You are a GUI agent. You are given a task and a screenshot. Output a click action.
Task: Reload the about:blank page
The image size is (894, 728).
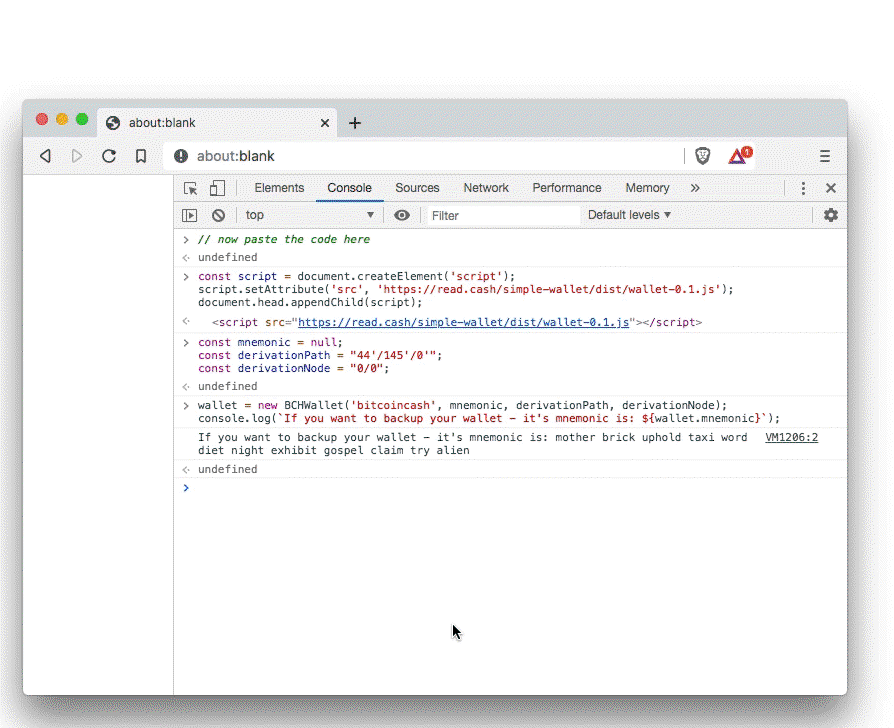point(109,156)
